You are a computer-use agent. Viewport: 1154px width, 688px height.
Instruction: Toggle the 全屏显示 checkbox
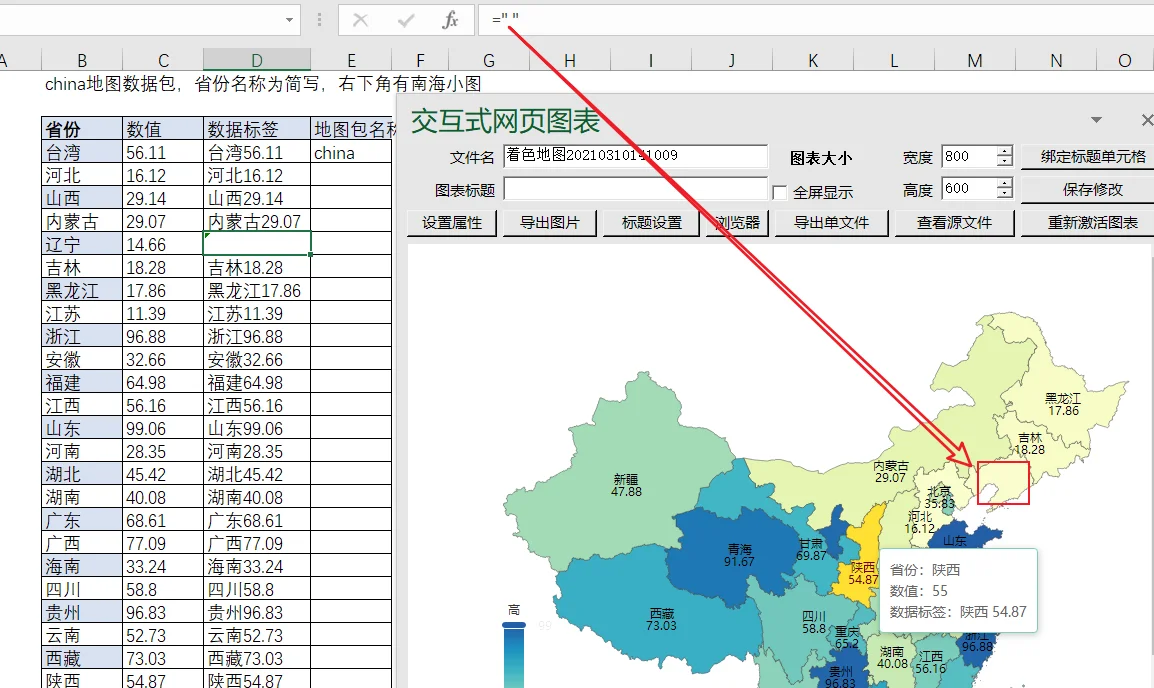pyautogui.click(x=780, y=192)
